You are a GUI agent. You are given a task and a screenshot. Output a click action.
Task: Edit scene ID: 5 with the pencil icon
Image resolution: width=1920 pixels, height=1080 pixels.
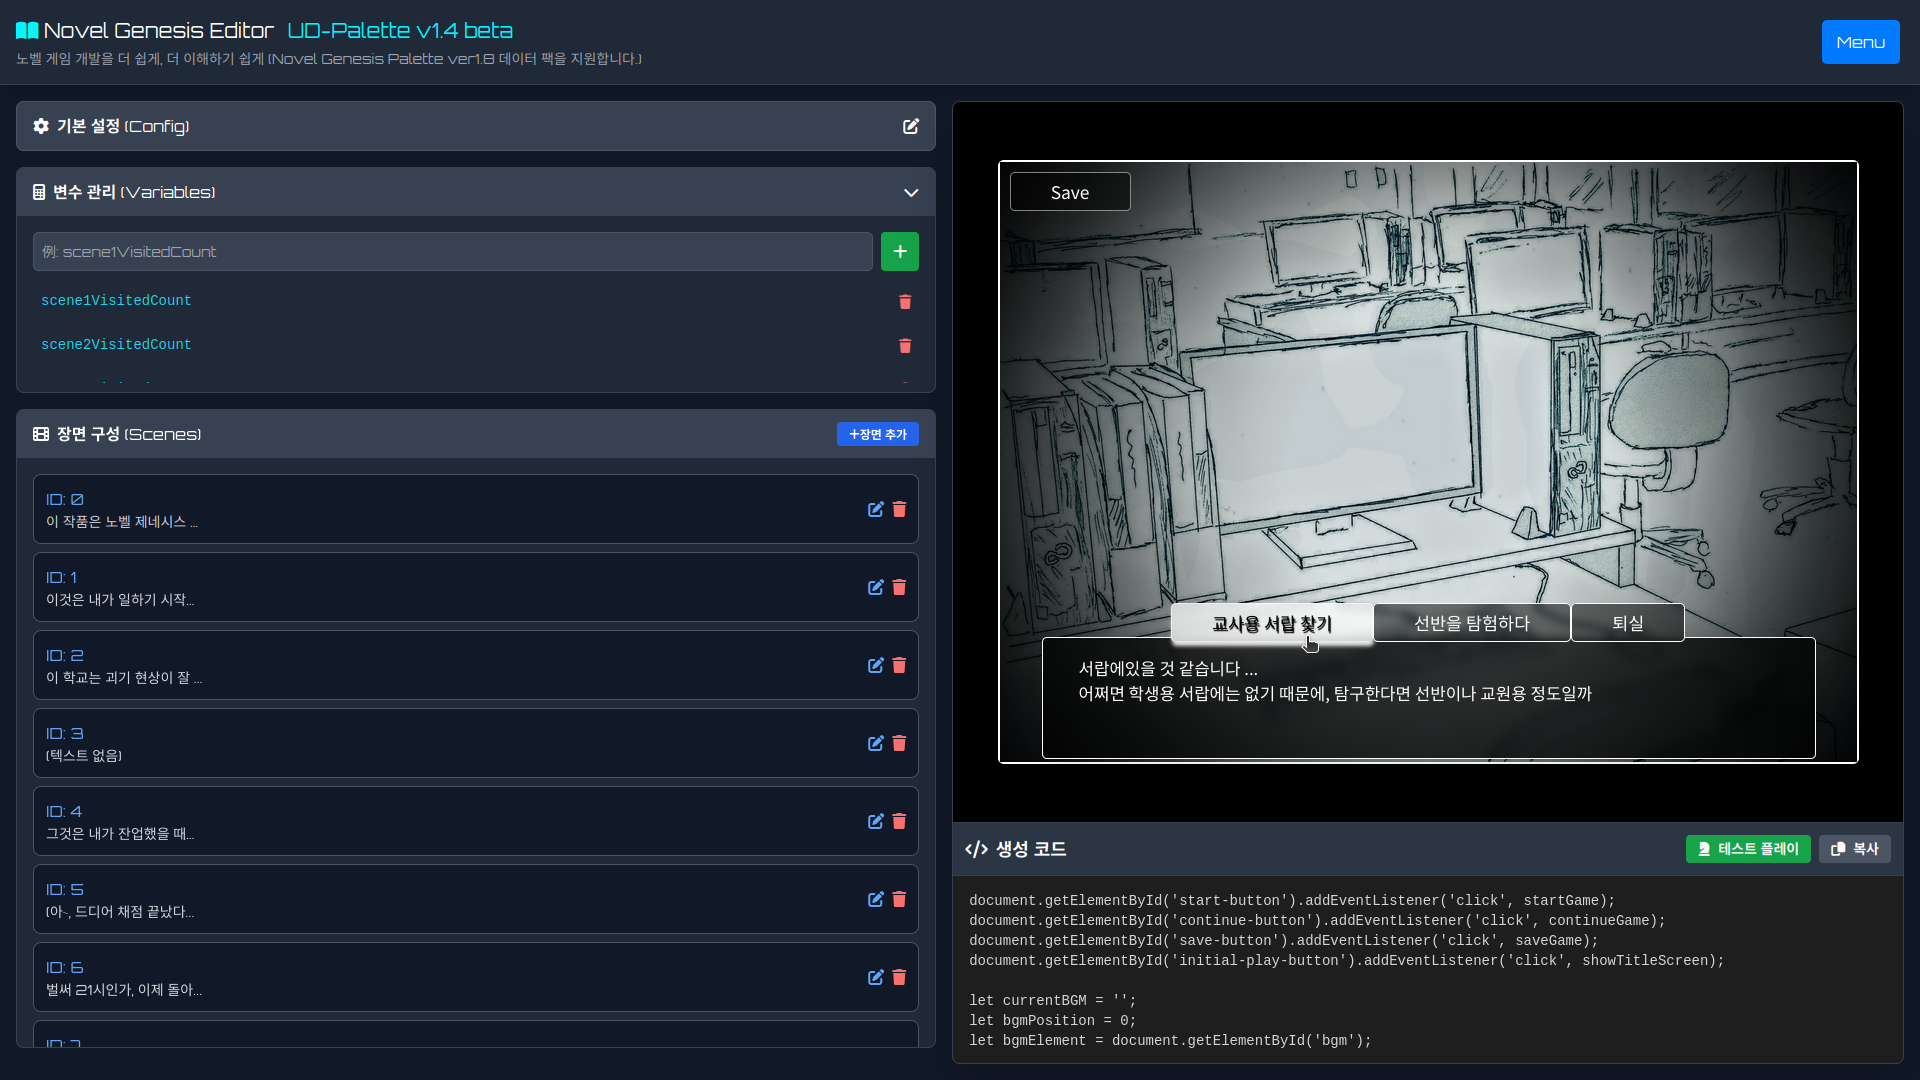point(876,900)
